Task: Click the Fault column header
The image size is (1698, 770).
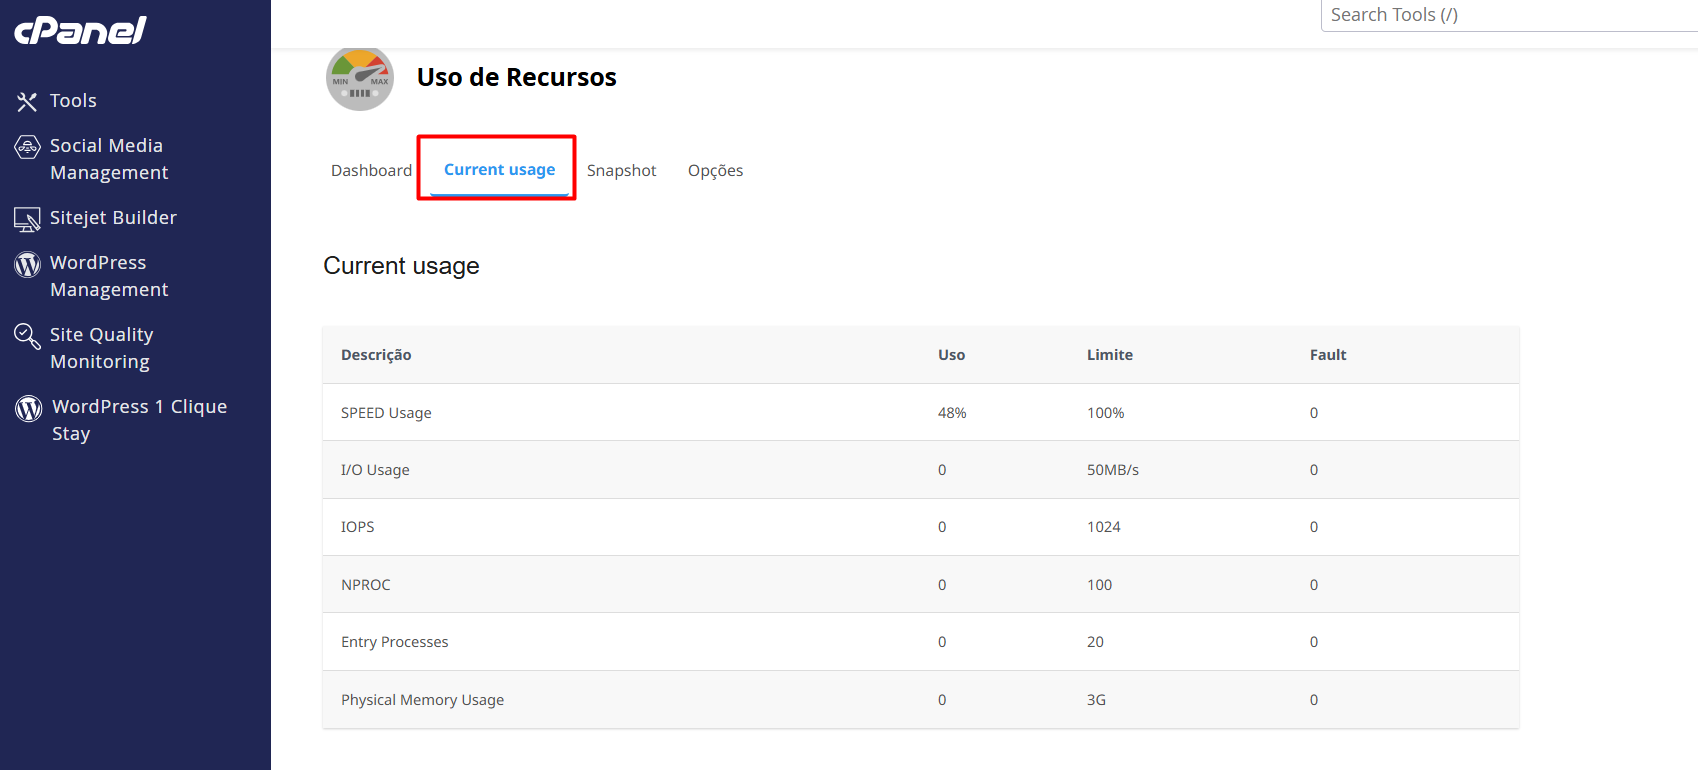Action: coord(1328,355)
